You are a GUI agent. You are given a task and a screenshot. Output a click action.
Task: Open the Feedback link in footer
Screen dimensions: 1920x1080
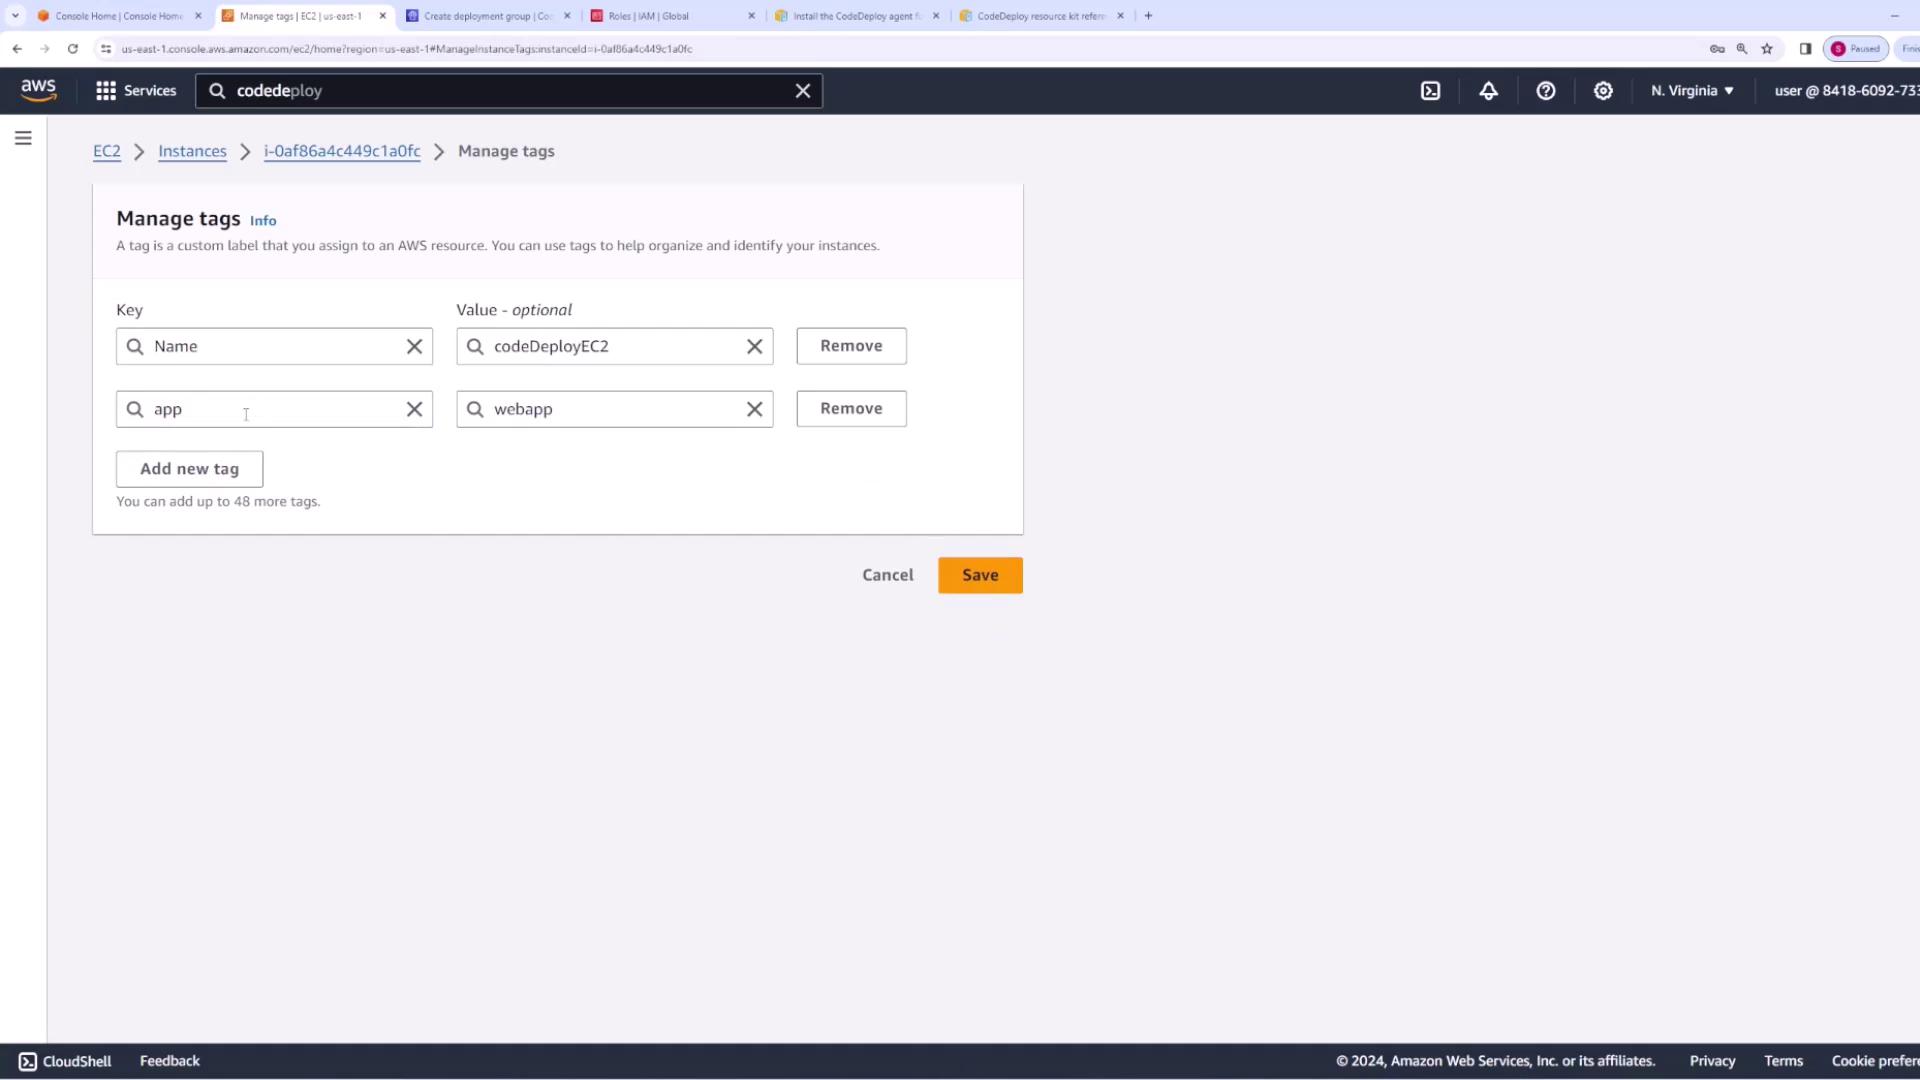[x=170, y=1061]
